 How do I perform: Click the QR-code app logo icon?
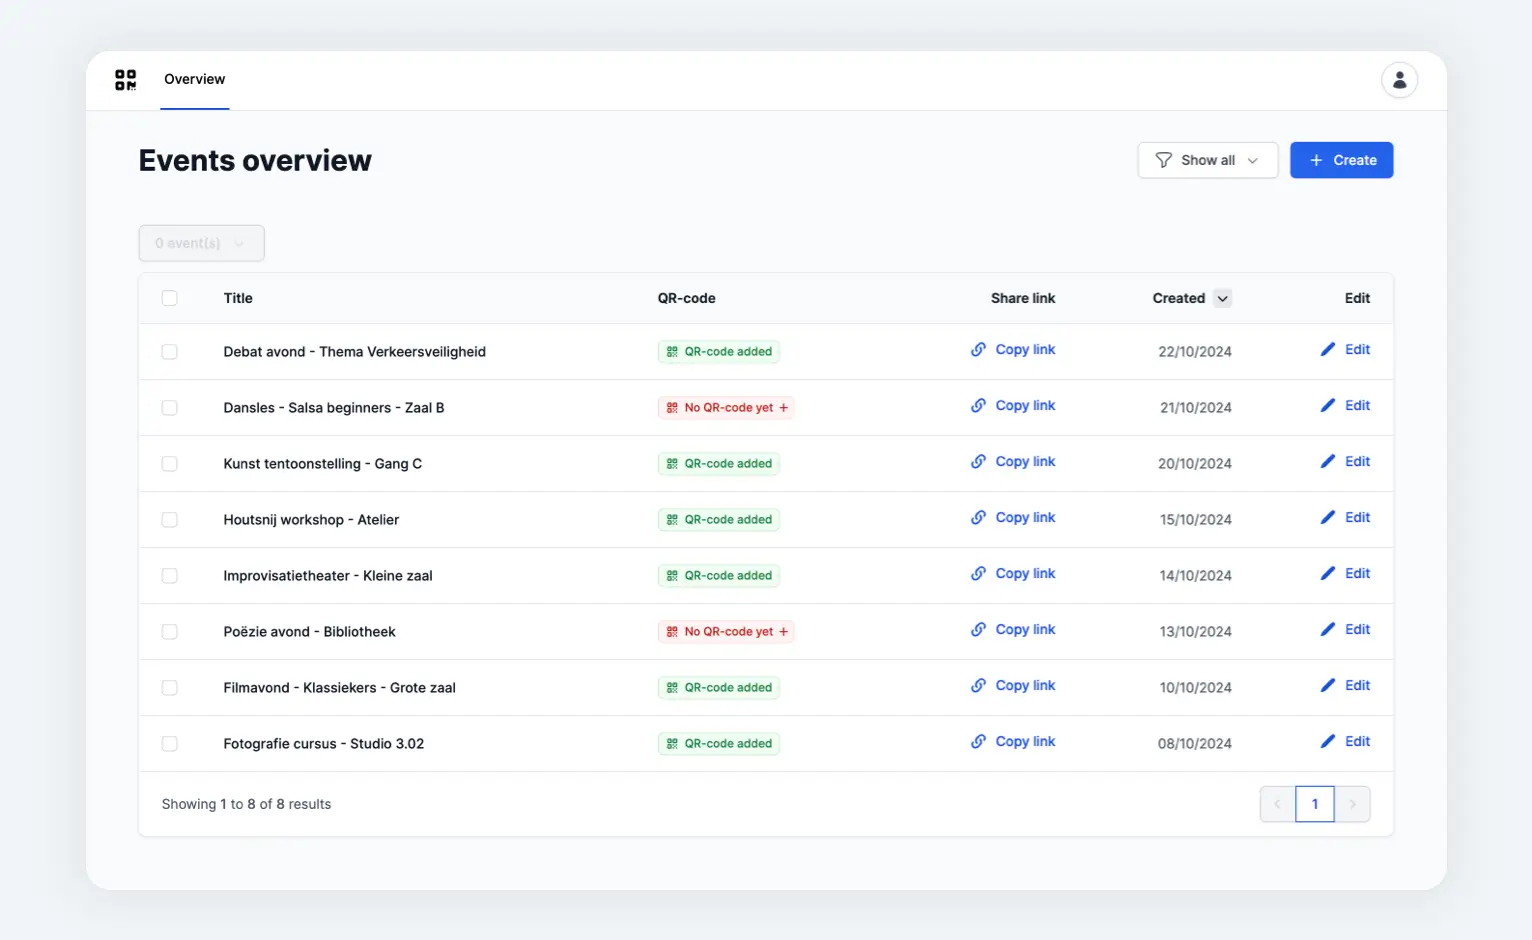(x=125, y=80)
